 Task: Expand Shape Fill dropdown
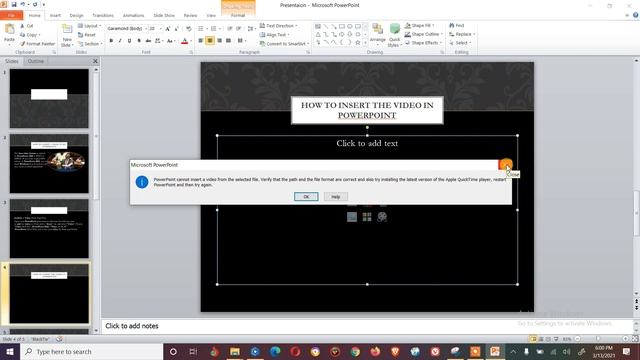420,25
